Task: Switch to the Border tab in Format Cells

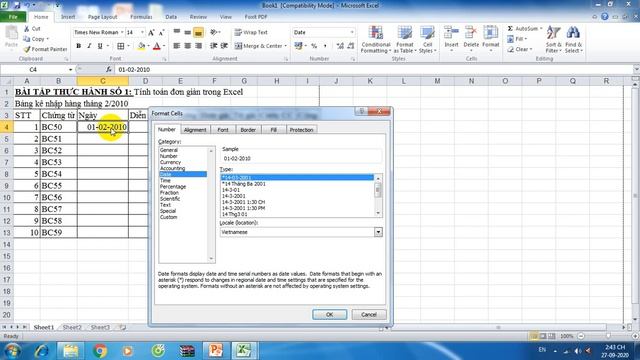Action: (x=248, y=130)
